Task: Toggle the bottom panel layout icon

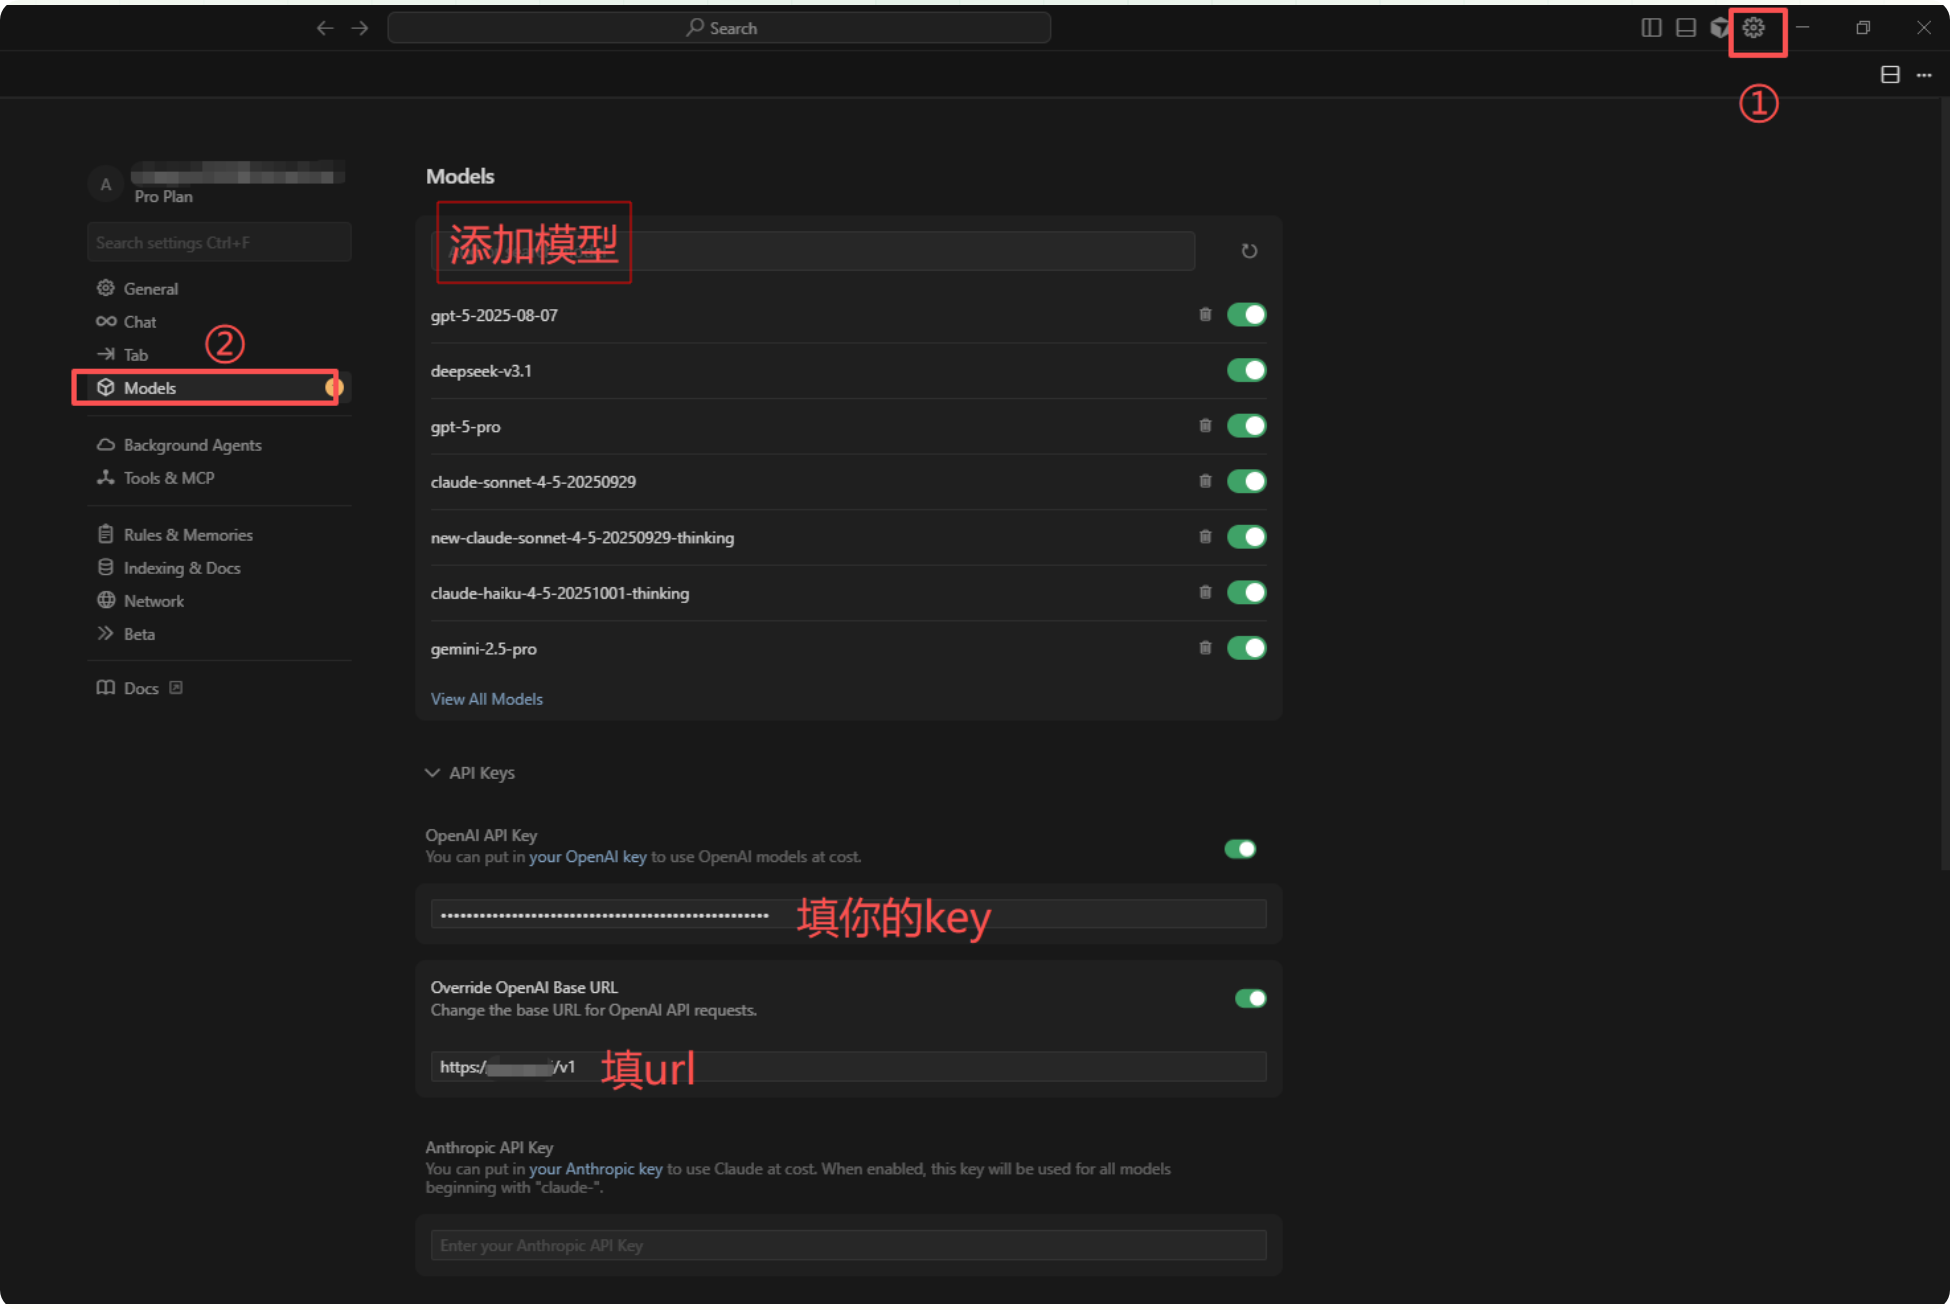Action: pyautogui.click(x=1686, y=28)
